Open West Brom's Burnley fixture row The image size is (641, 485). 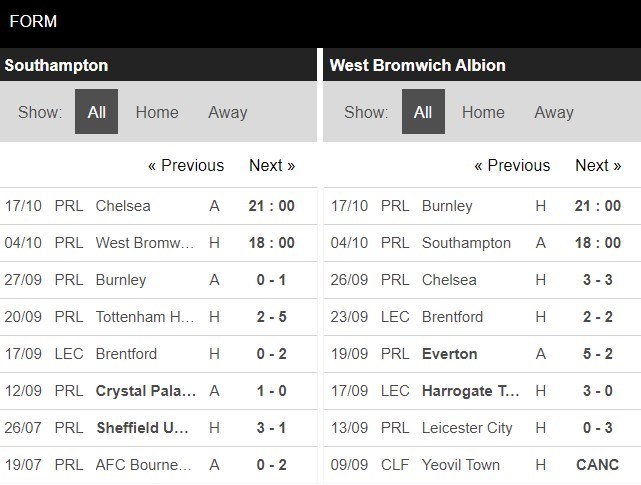pos(447,206)
